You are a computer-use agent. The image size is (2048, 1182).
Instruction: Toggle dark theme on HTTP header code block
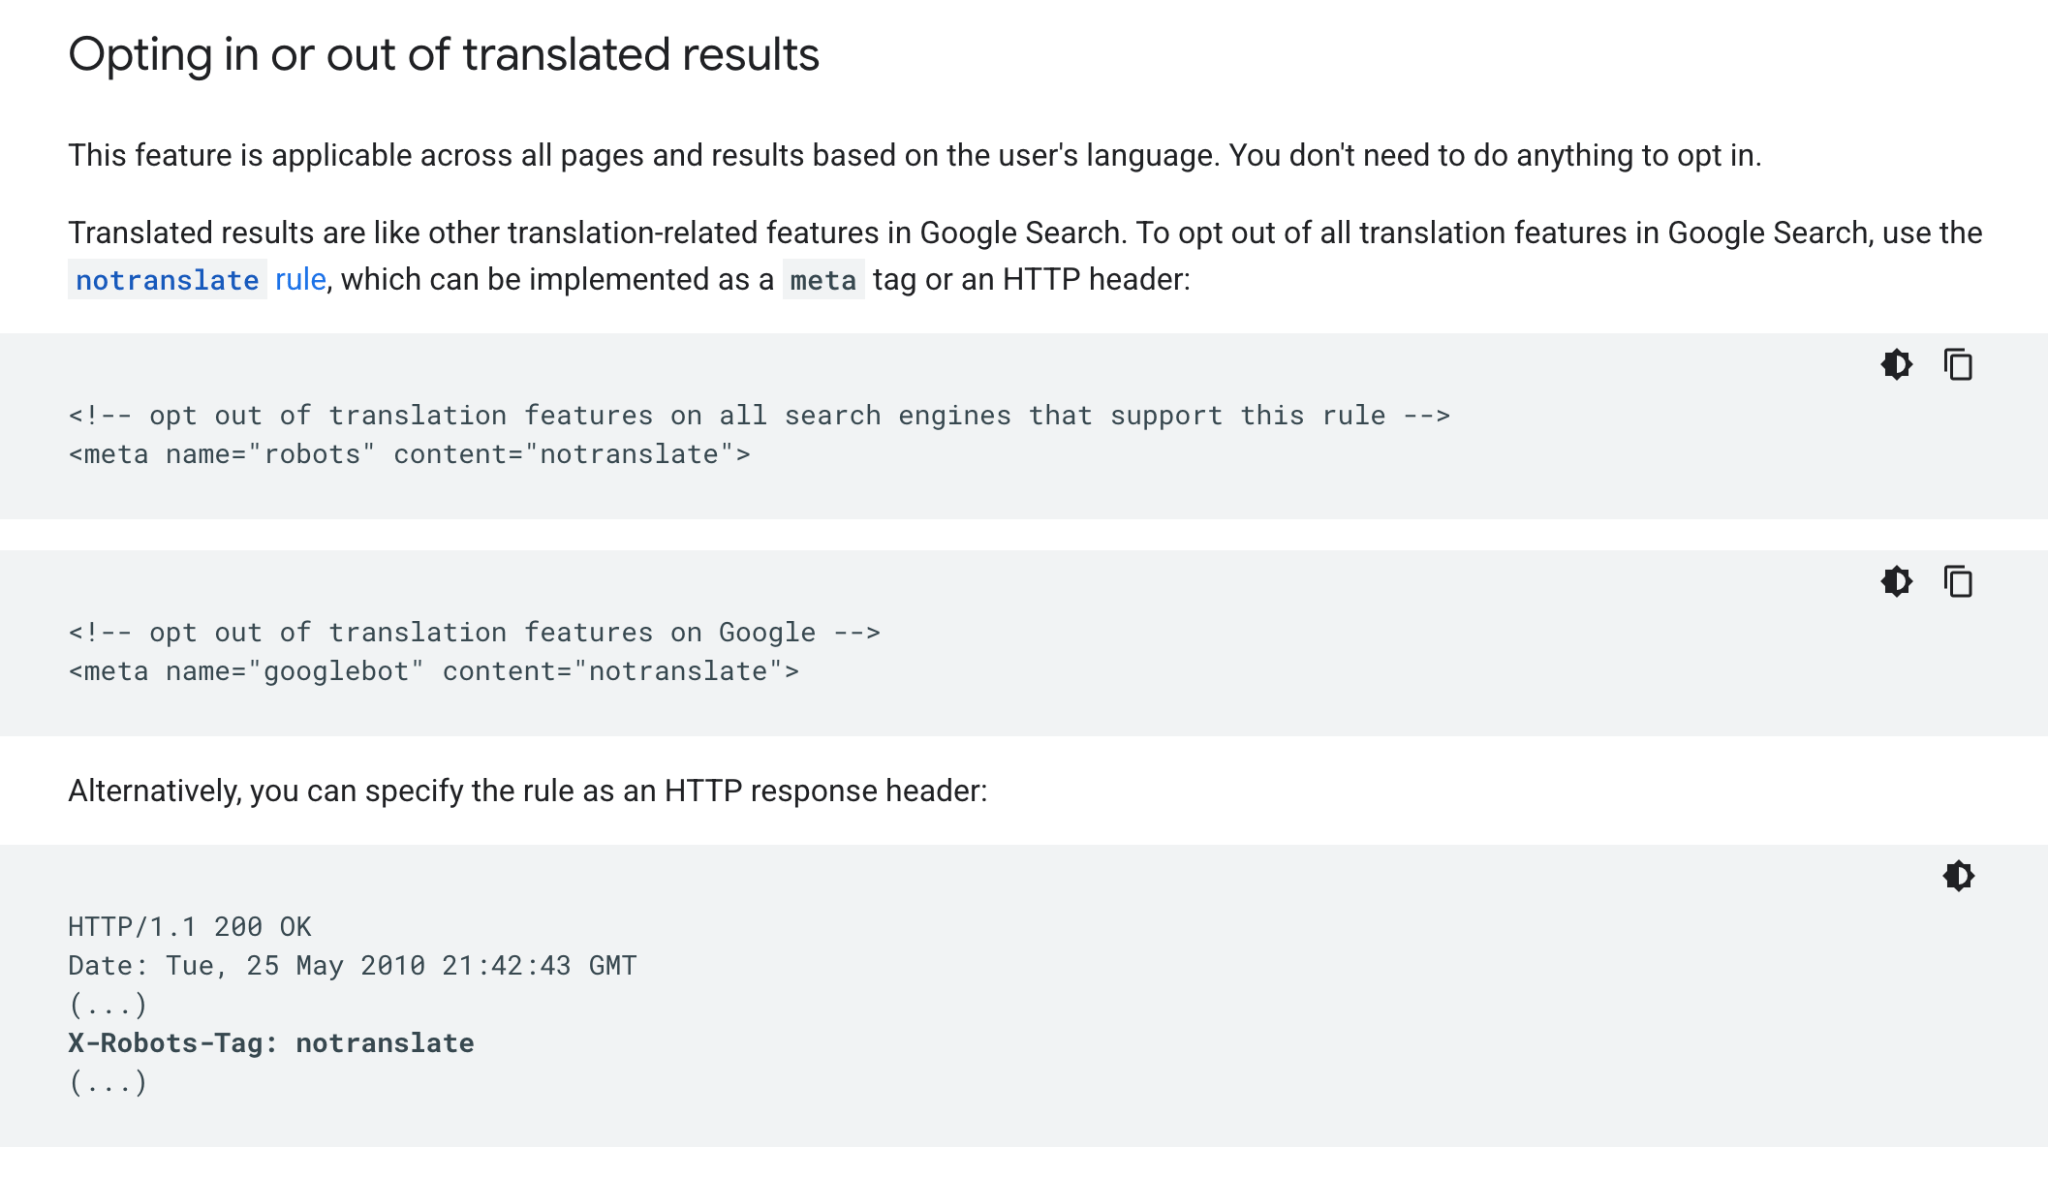pyautogui.click(x=1957, y=876)
